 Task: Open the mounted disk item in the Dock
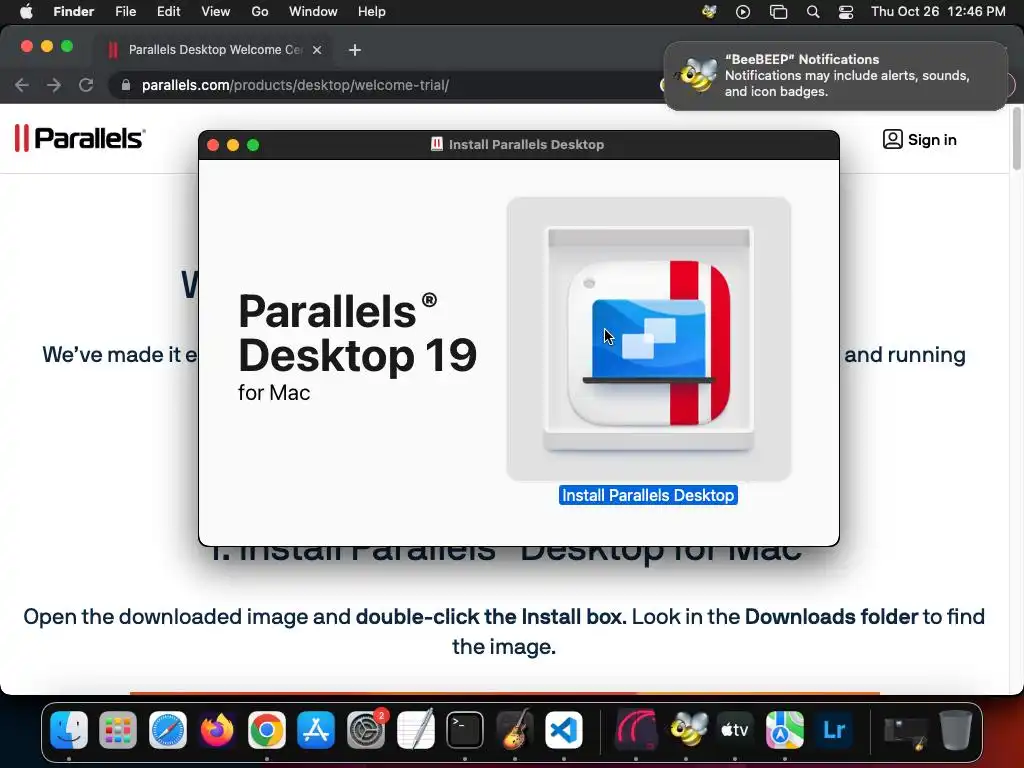(x=904, y=733)
